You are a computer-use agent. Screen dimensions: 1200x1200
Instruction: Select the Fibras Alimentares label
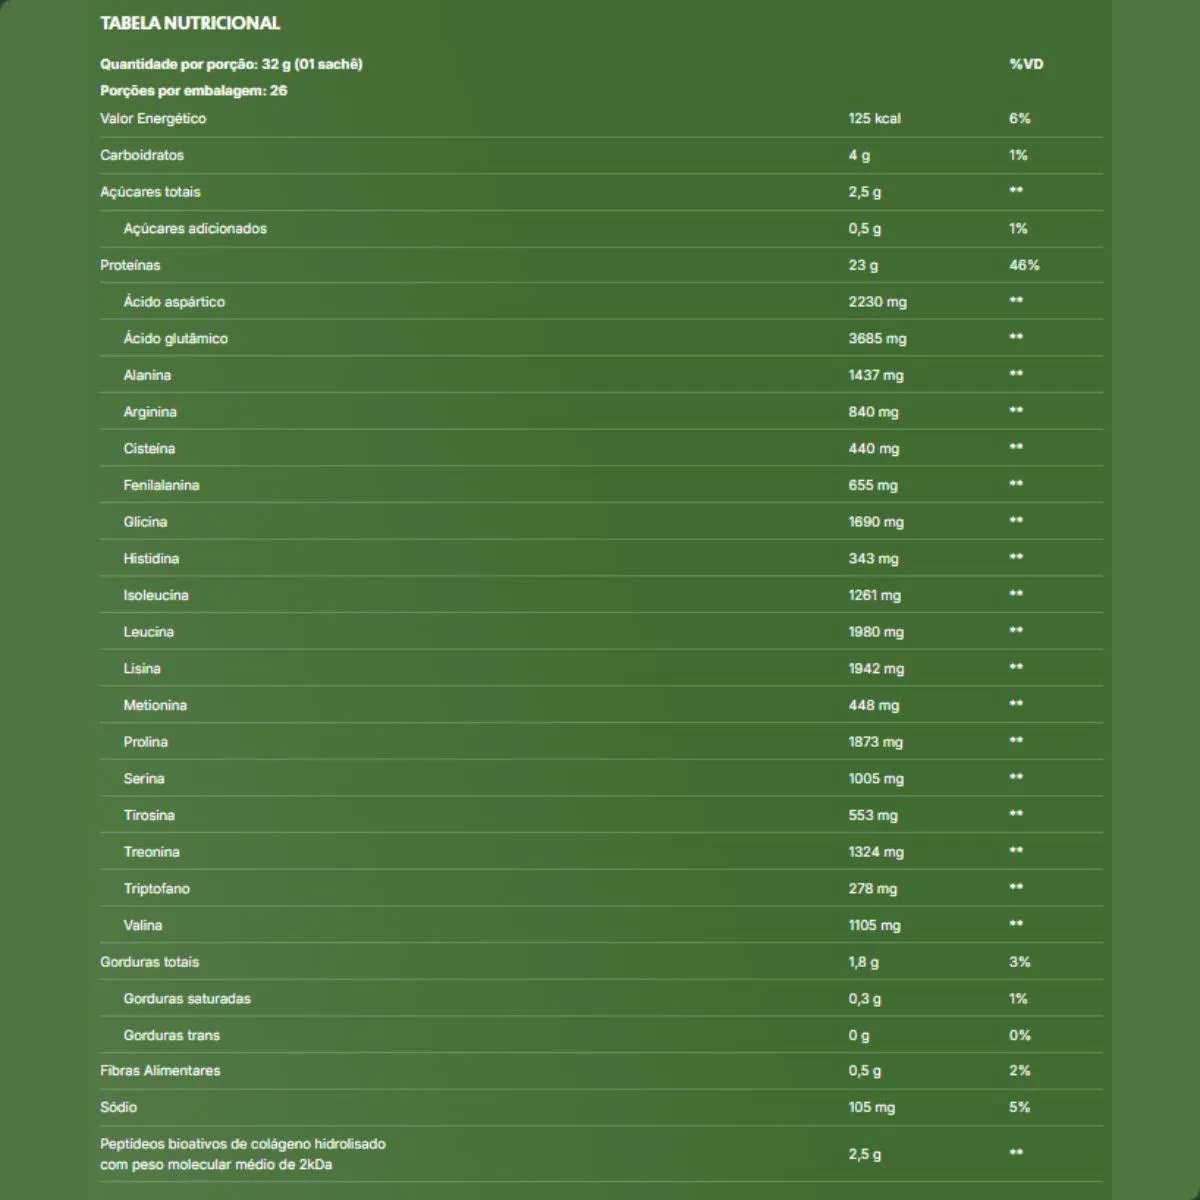[x=160, y=1070]
